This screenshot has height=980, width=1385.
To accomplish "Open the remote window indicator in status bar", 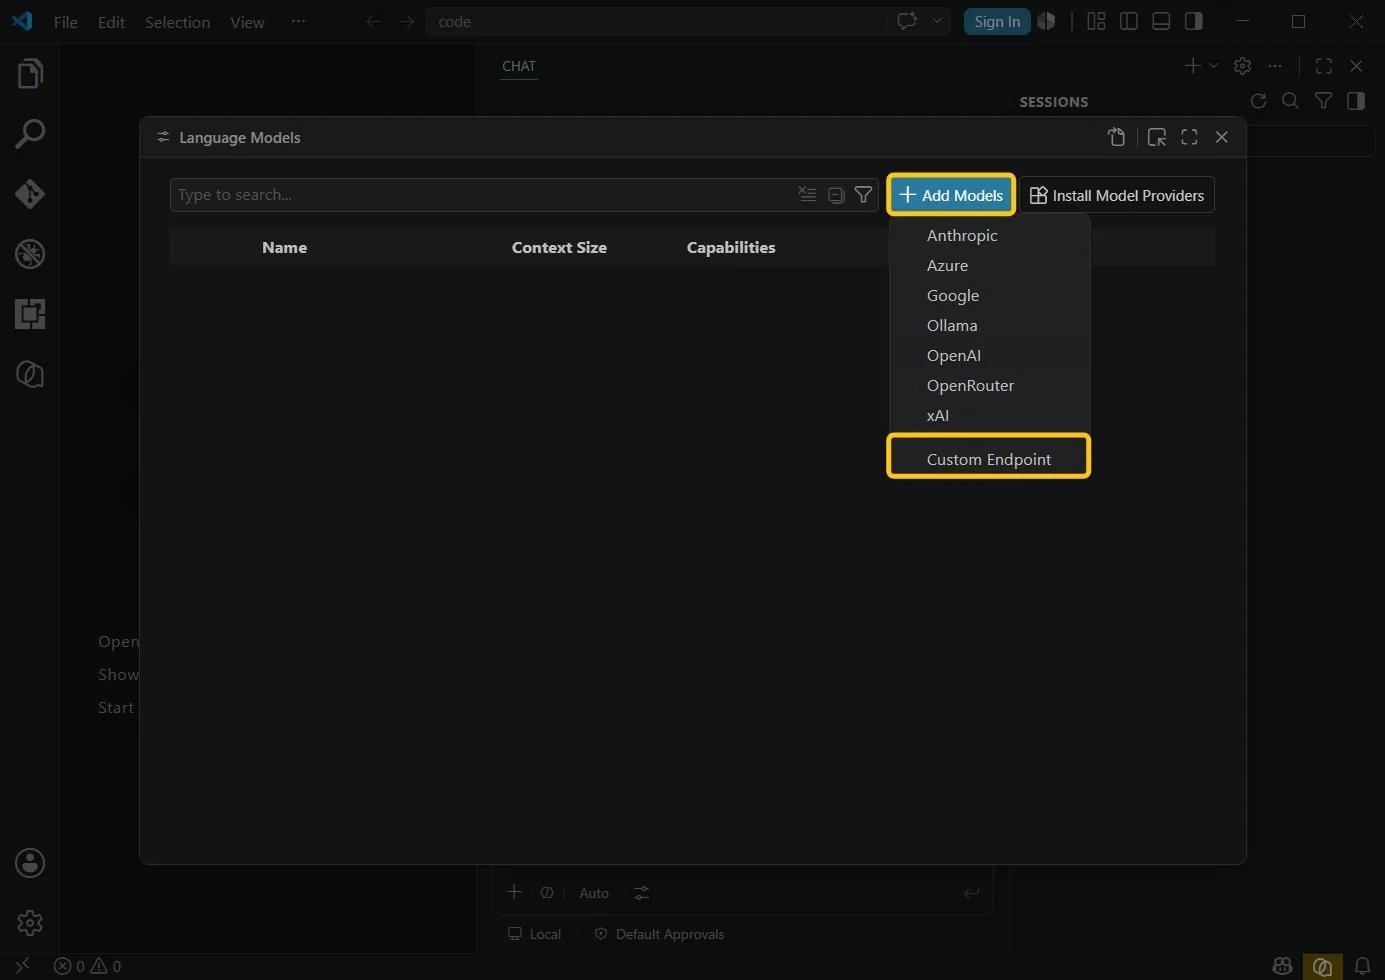I will (x=23, y=966).
